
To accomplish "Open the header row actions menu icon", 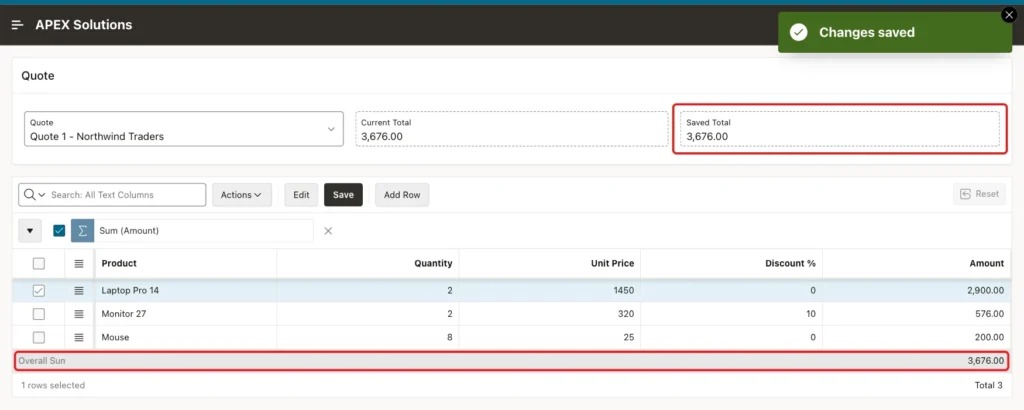I will click(79, 264).
